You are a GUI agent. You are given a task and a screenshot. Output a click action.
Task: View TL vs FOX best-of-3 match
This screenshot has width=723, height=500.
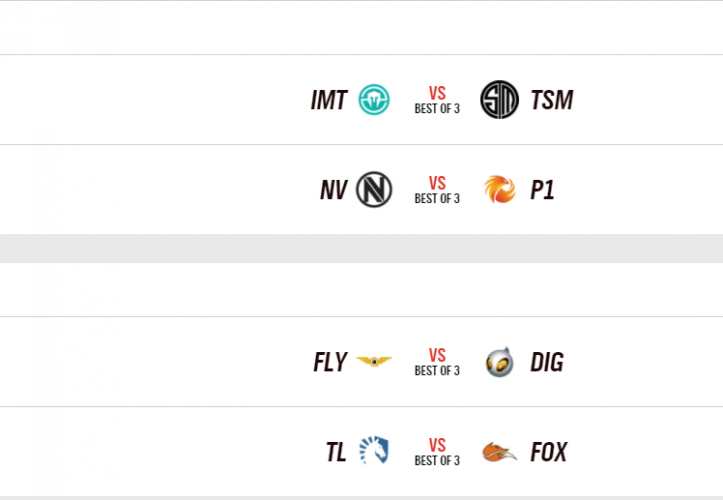pos(437,452)
